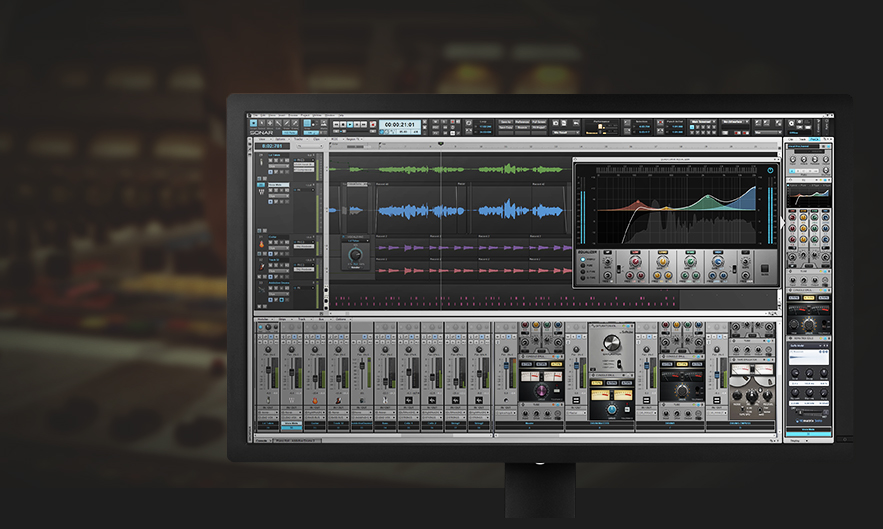Select the G-Type EQ mode radio button
This screenshot has height=529, width=883.
(583, 278)
